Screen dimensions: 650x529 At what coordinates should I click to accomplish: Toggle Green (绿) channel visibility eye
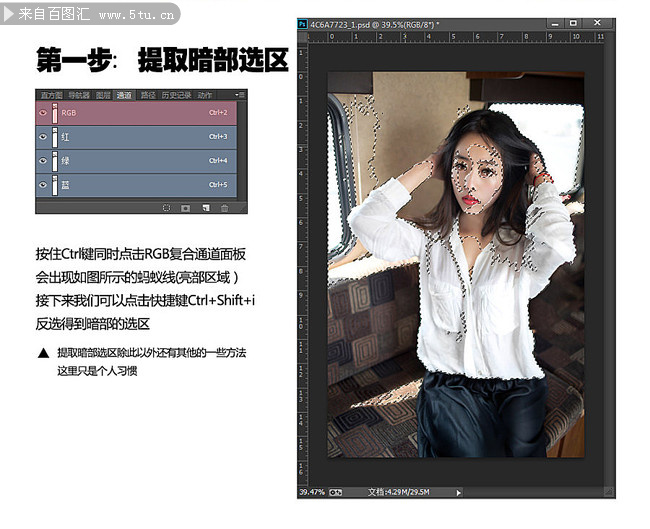[42, 161]
